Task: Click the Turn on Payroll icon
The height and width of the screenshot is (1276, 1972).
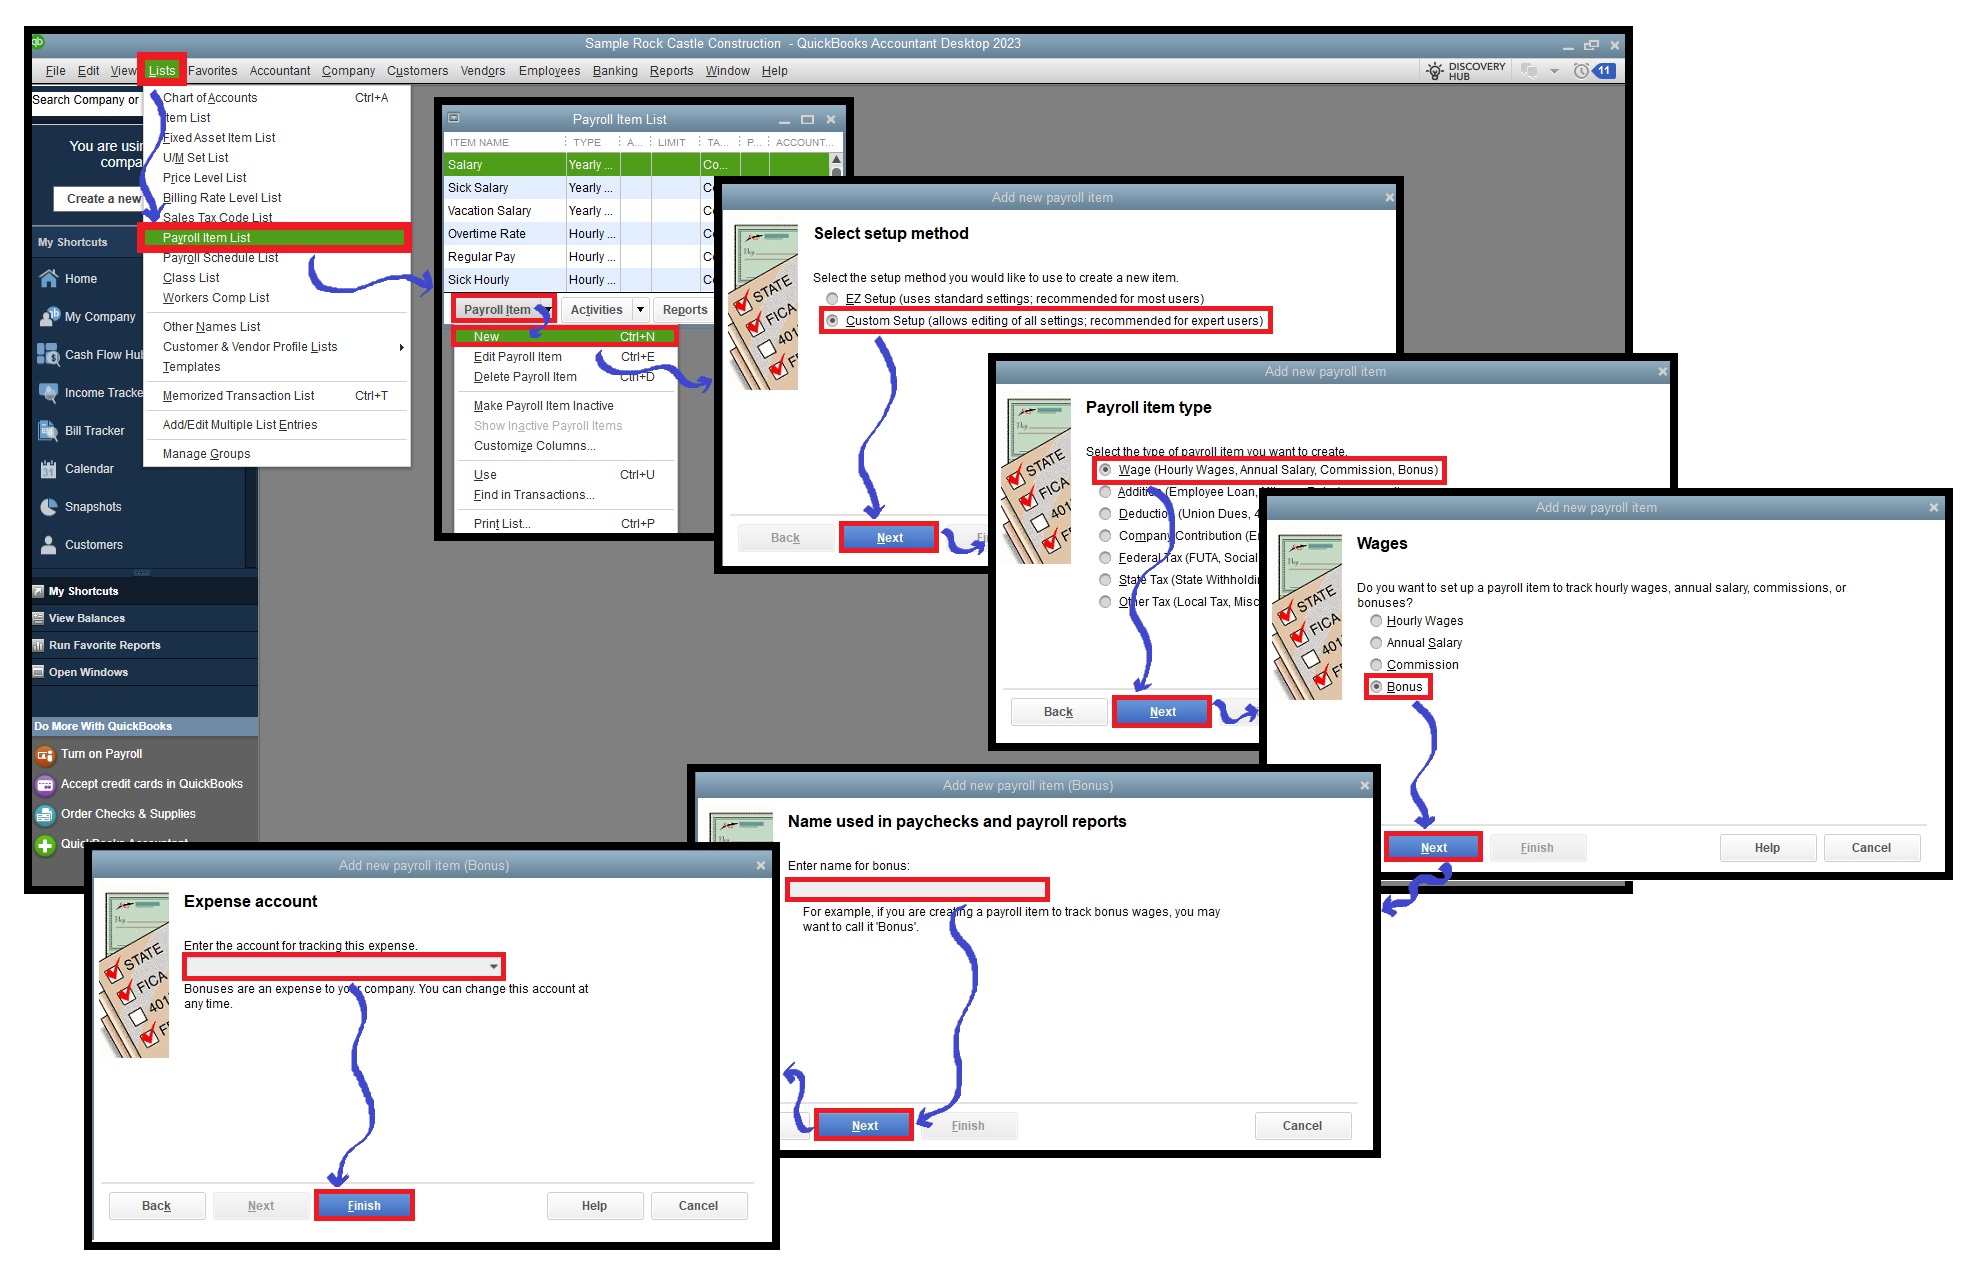Action: click(x=45, y=755)
